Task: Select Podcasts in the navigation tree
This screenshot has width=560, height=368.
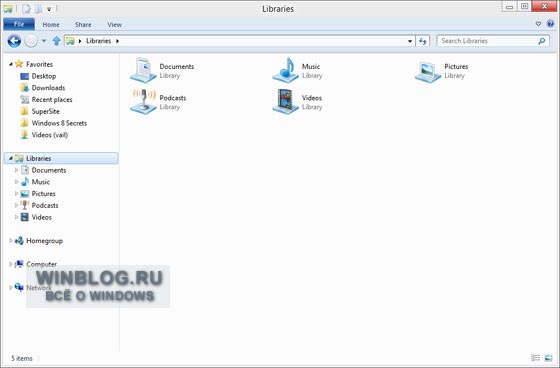Action: tap(45, 205)
